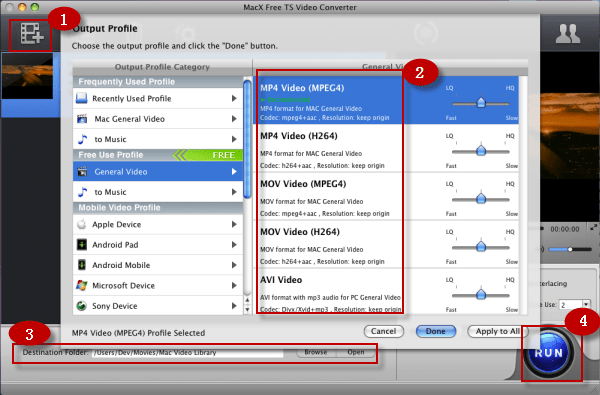Expand the Android Pad submenu arrow
600x395 pixels.
pyautogui.click(x=234, y=245)
